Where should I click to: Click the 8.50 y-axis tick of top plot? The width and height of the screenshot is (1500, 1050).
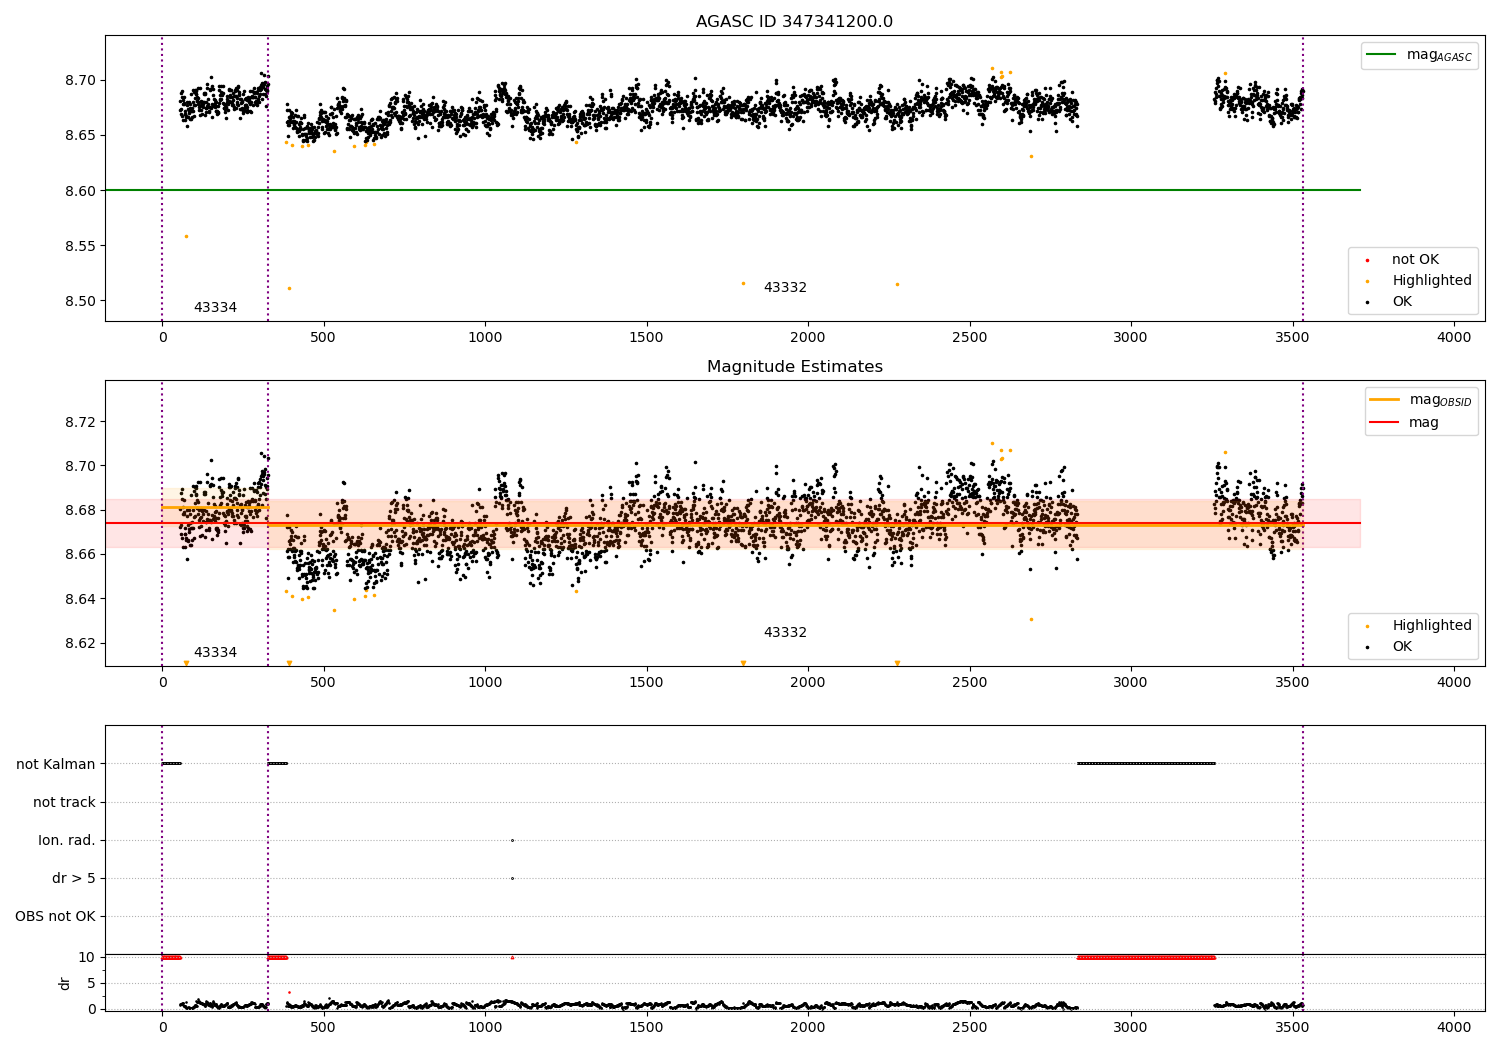(x=80, y=301)
